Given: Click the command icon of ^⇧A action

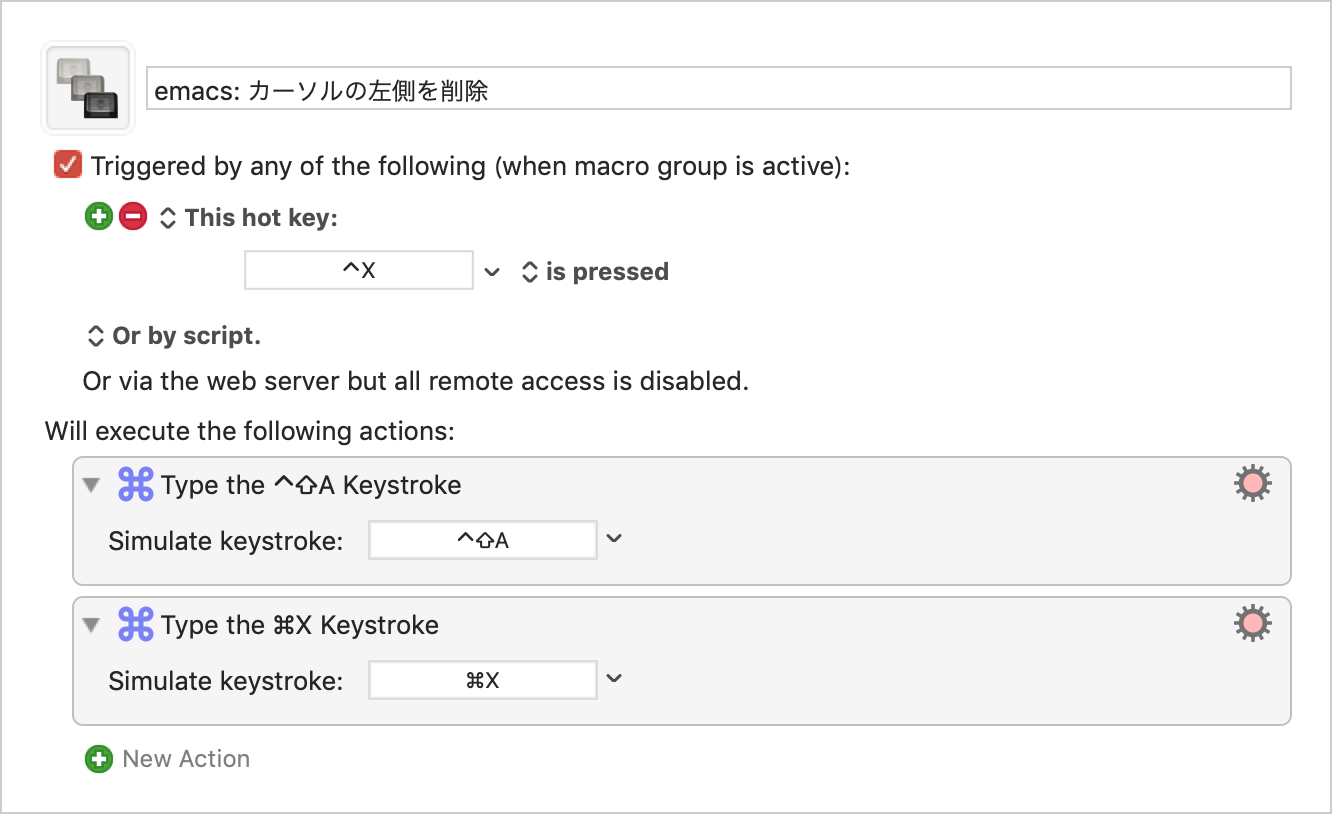Looking at the screenshot, I should pos(135,485).
